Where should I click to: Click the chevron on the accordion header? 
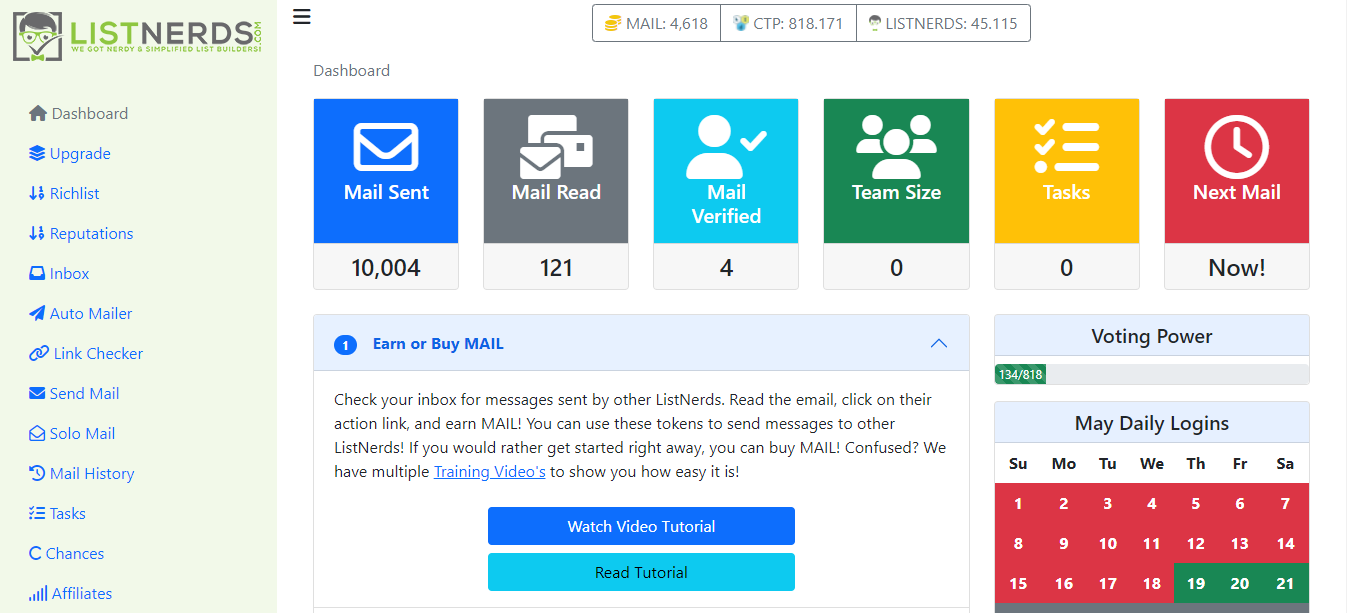click(x=938, y=343)
